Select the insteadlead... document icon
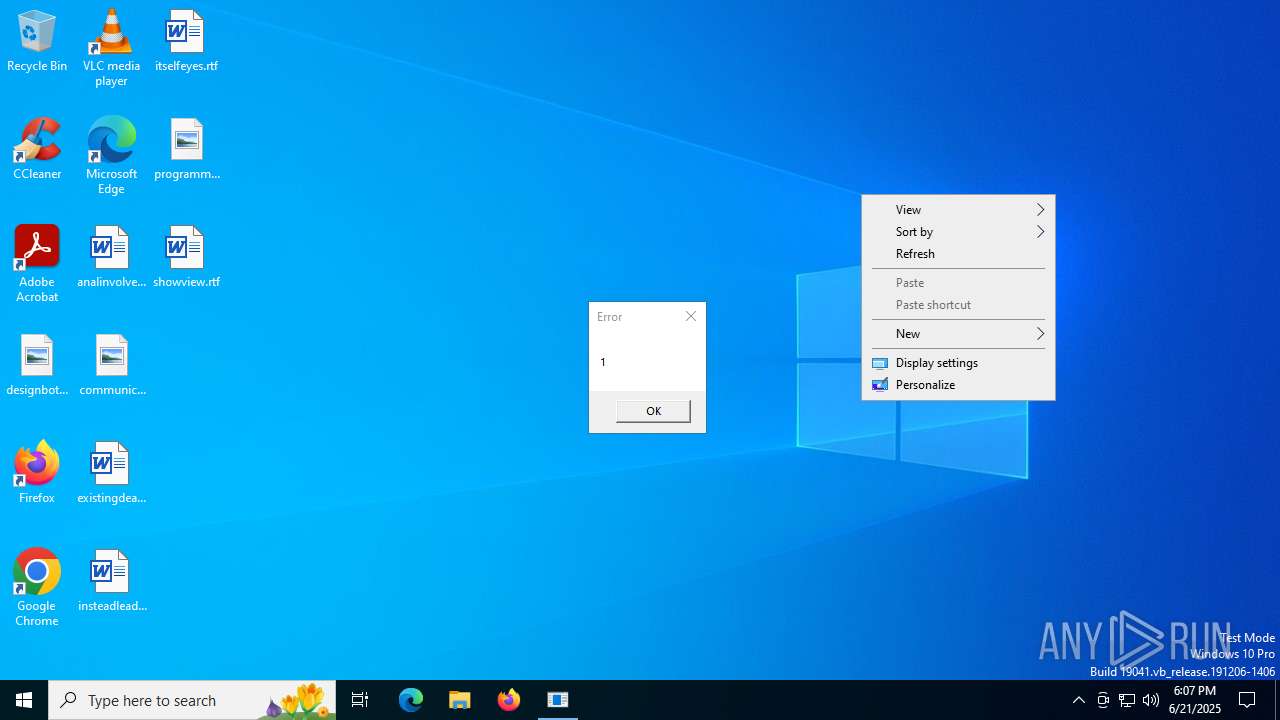 111,581
